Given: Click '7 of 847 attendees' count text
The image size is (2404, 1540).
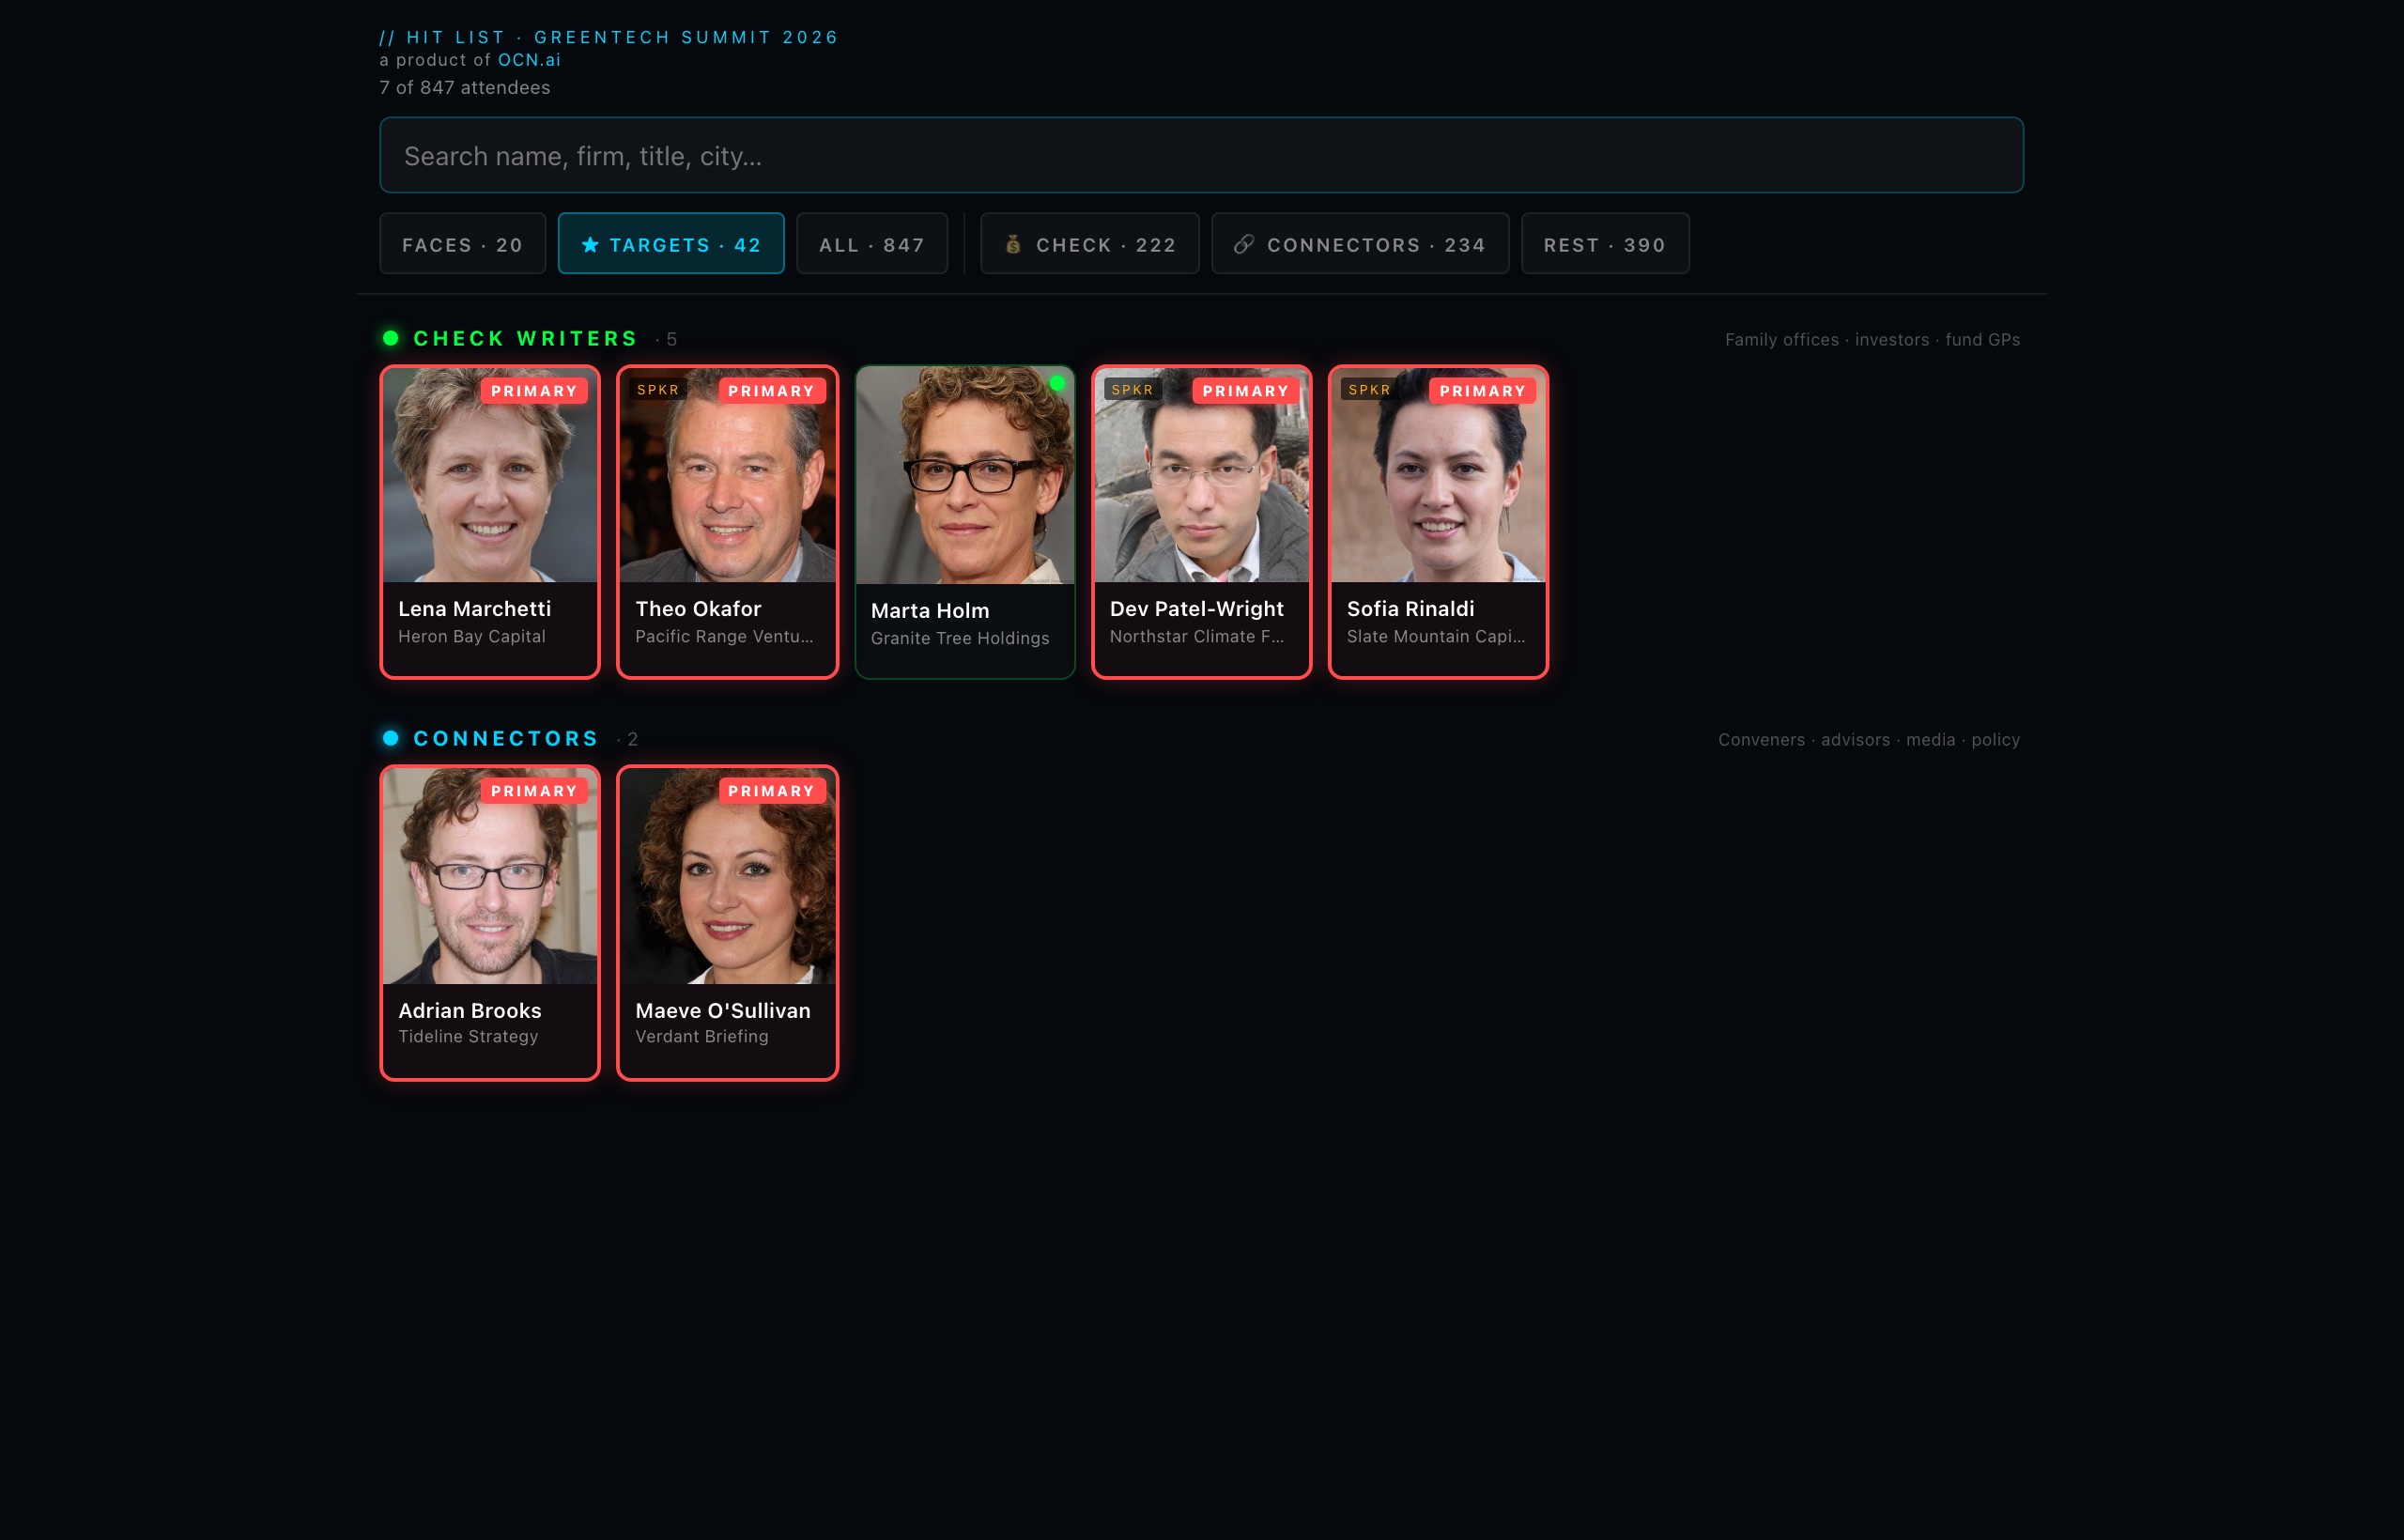Looking at the screenshot, I should 465,87.
